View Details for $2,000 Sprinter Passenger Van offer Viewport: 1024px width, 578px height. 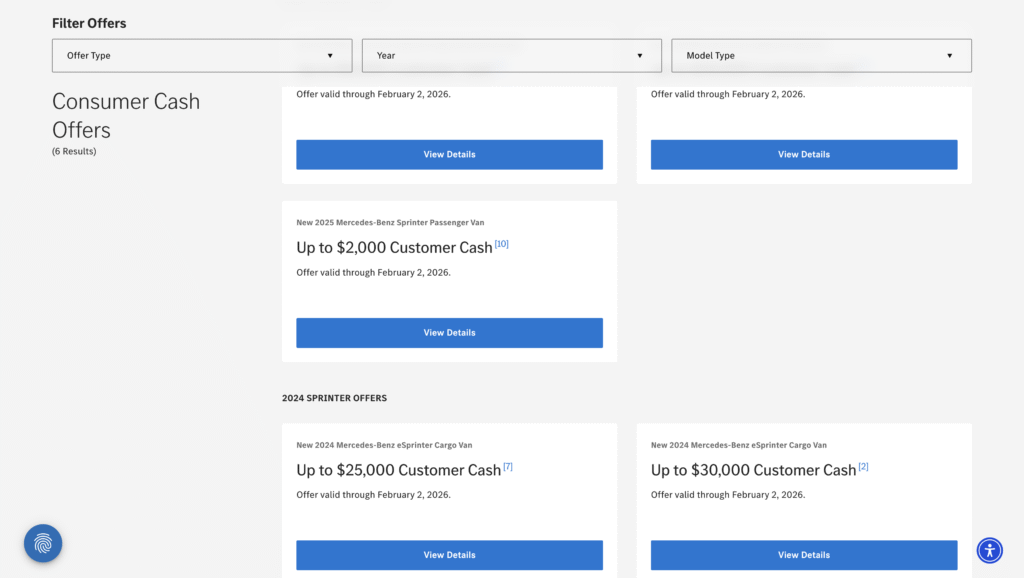[x=449, y=333]
